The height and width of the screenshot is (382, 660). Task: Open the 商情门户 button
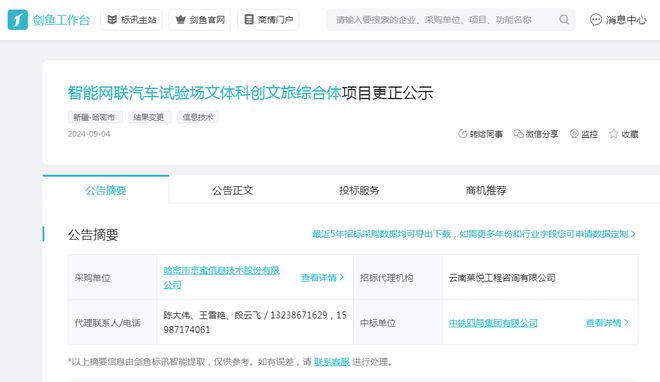coord(269,20)
